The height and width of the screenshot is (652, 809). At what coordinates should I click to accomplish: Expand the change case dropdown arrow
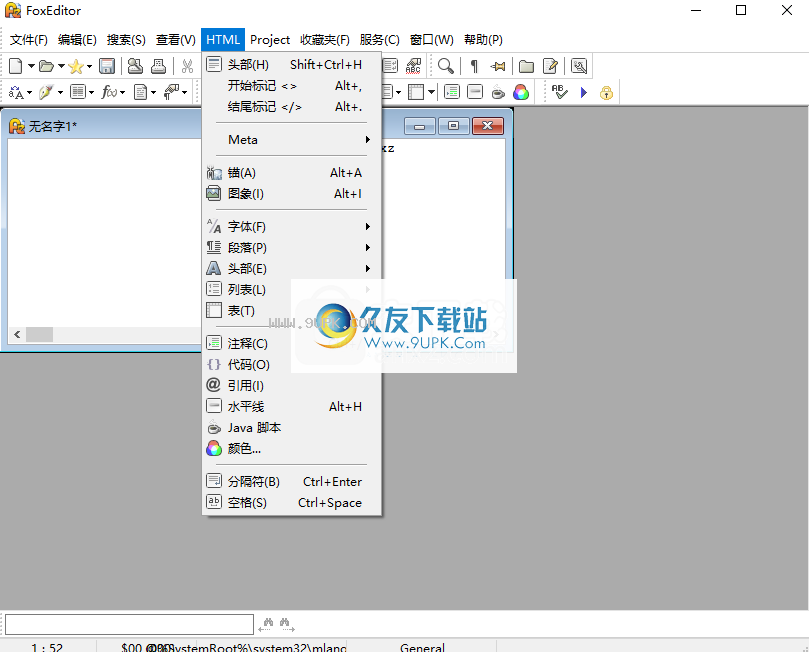pos(29,93)
